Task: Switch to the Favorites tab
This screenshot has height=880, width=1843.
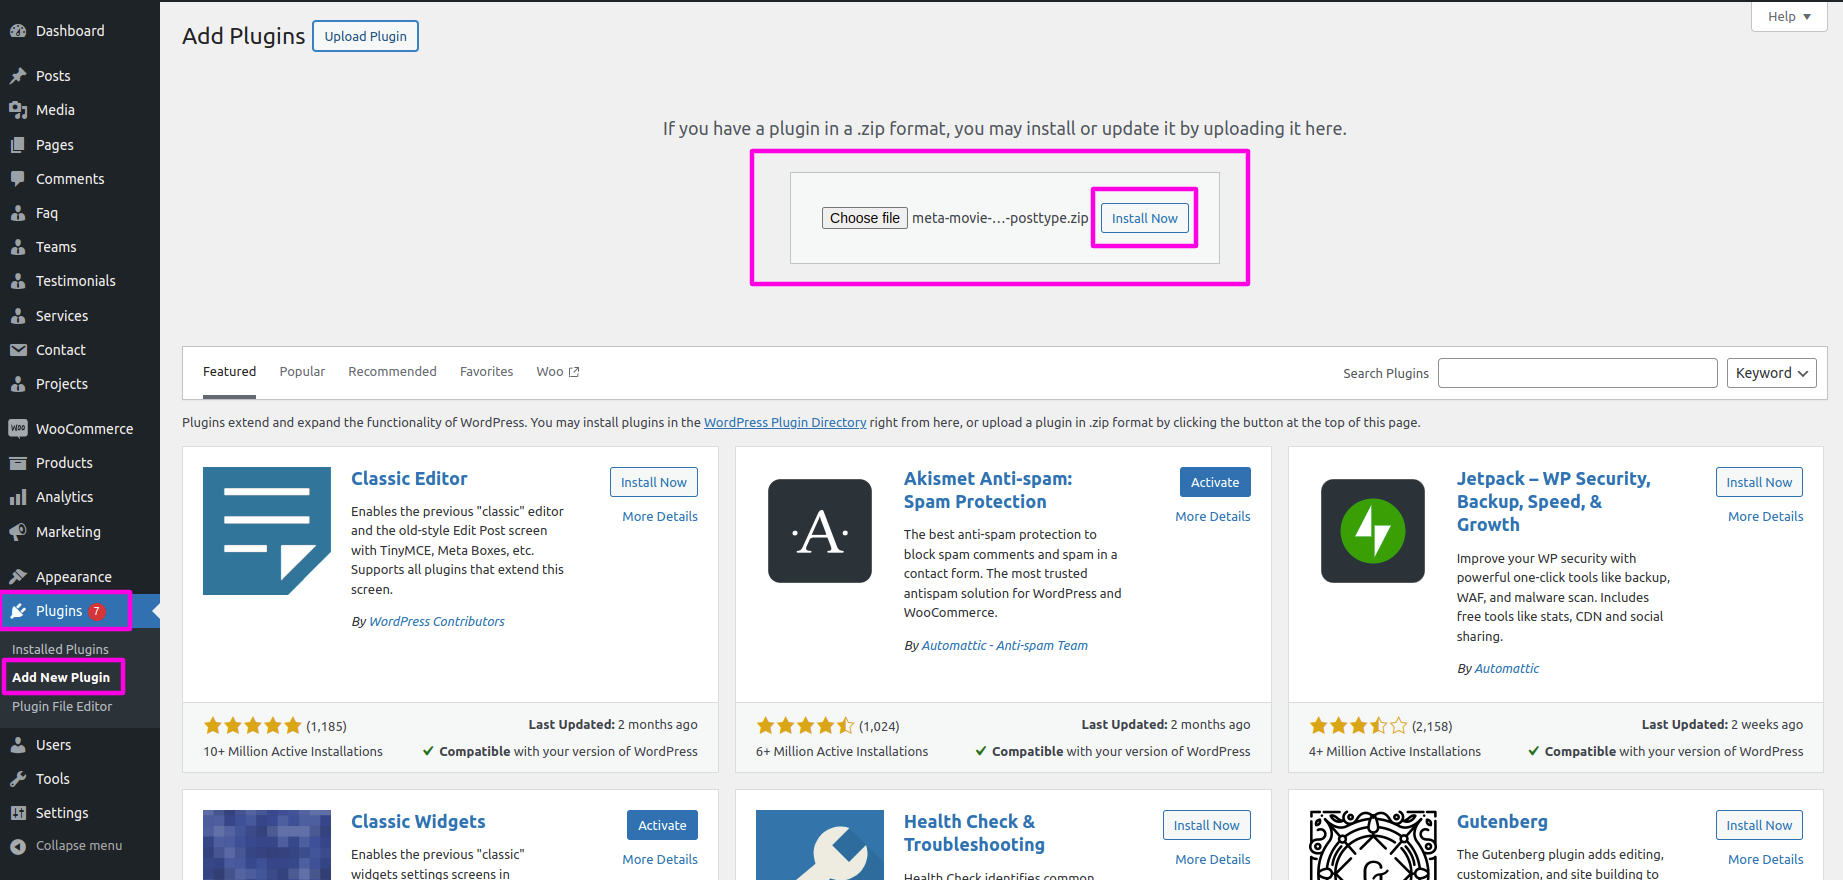Action: 486,372
